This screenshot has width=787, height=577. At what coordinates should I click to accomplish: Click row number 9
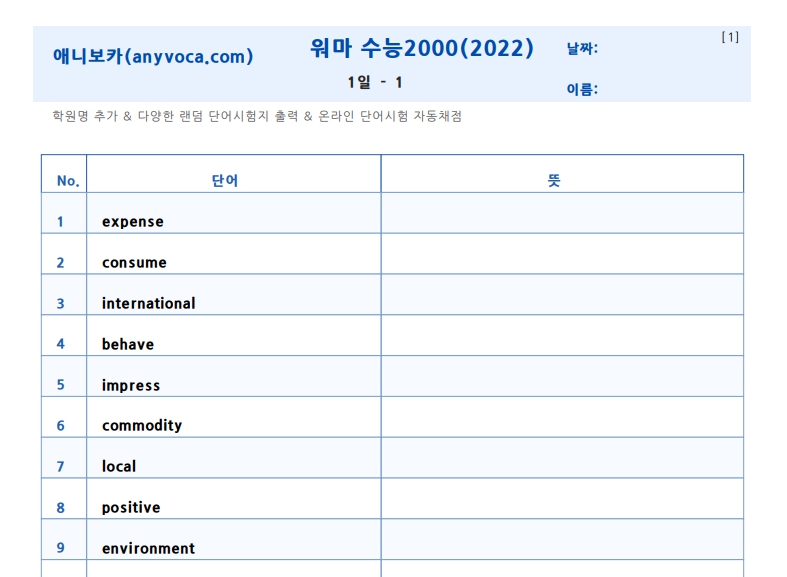click(x=60, y=548)
